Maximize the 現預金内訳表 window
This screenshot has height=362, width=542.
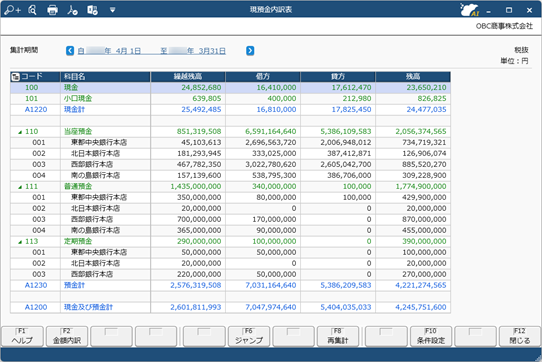509,10
